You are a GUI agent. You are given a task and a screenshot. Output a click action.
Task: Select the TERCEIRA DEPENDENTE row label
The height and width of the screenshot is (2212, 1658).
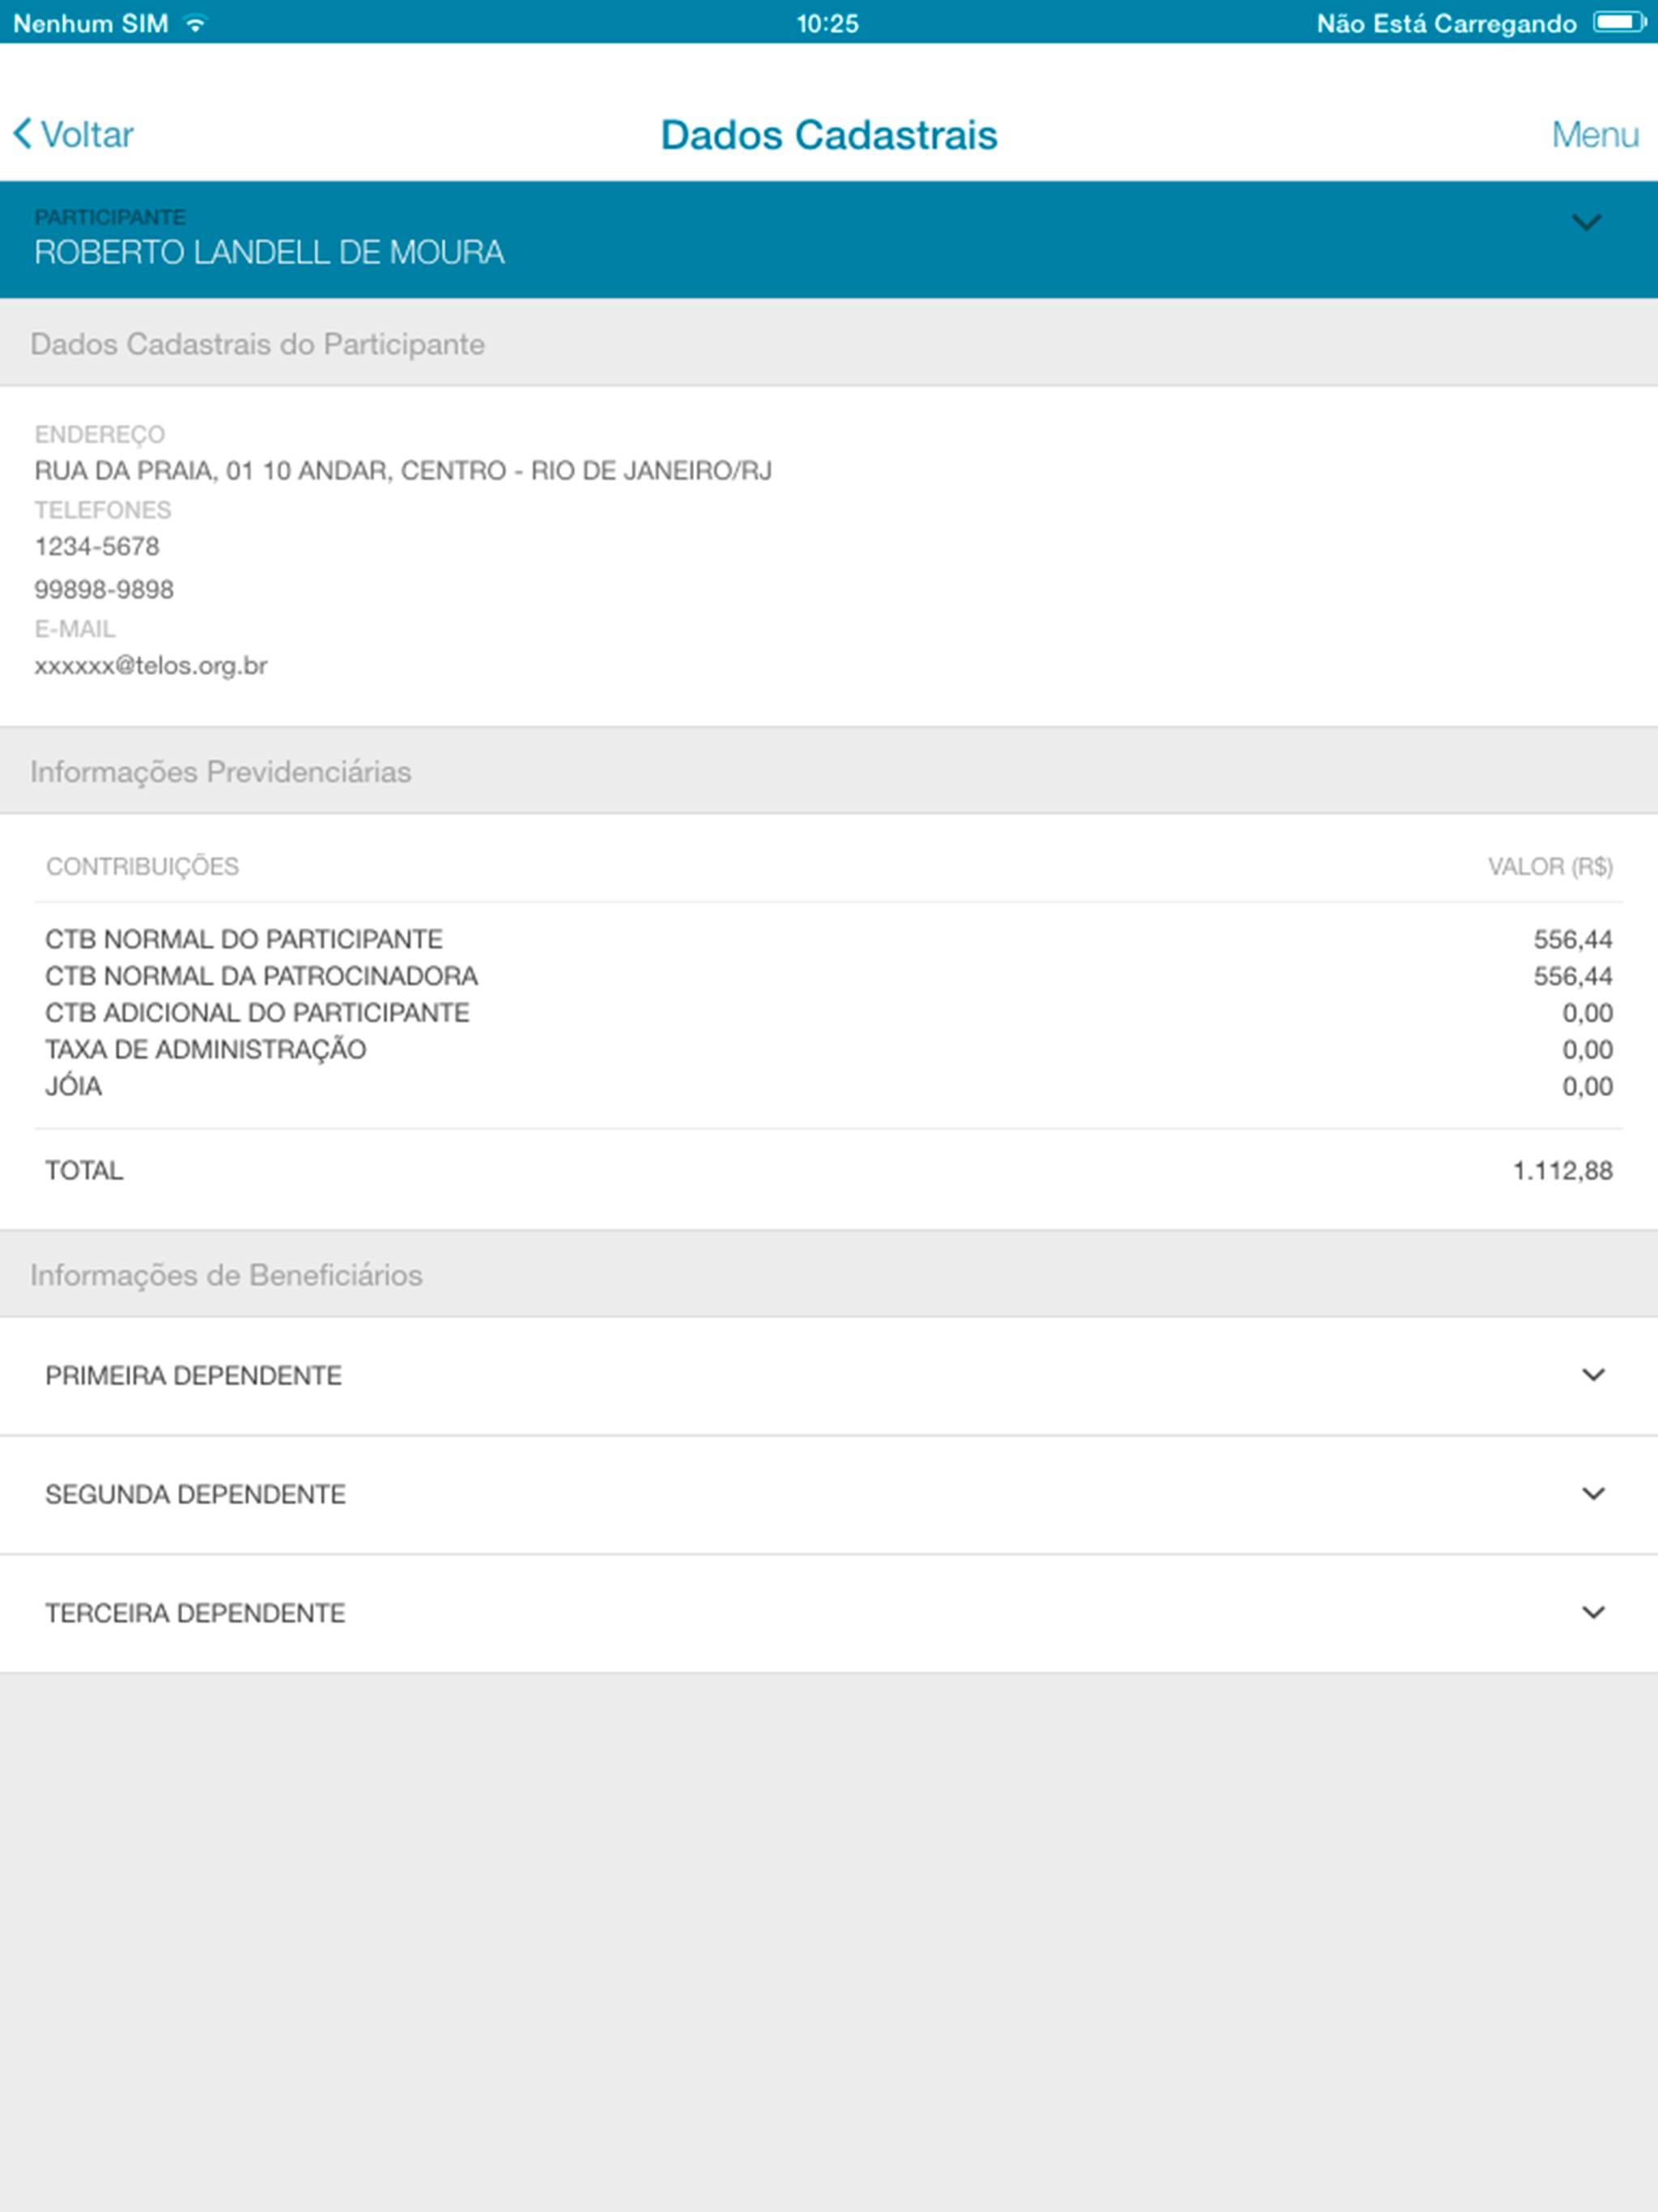coord(195,1613)
